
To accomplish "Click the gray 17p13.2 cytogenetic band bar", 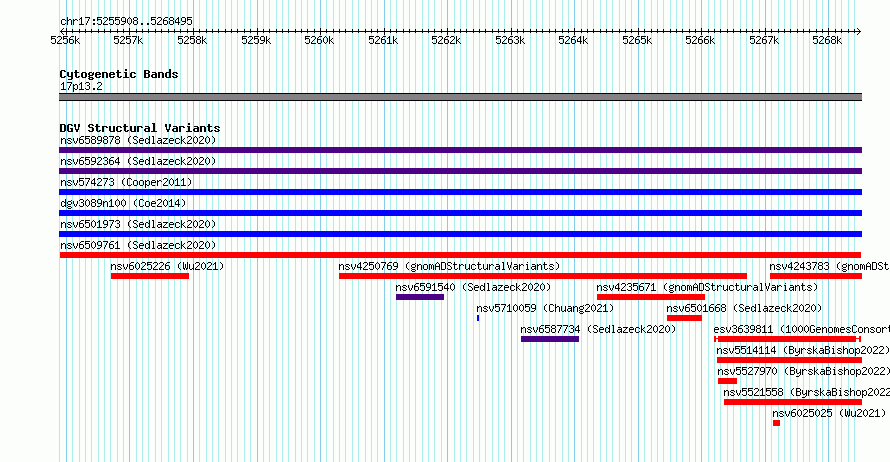I will 460,97.
